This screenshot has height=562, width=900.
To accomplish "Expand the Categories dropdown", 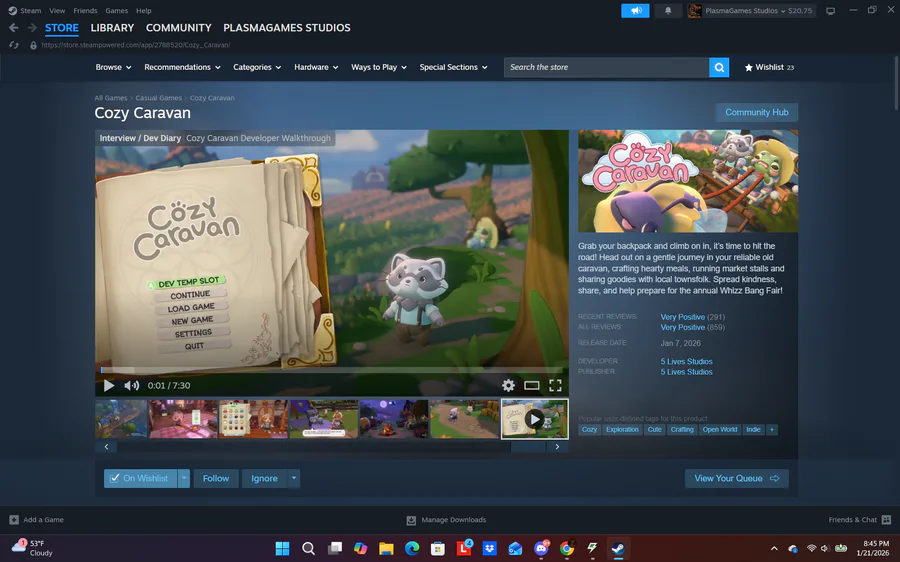I will pos(257,67).
